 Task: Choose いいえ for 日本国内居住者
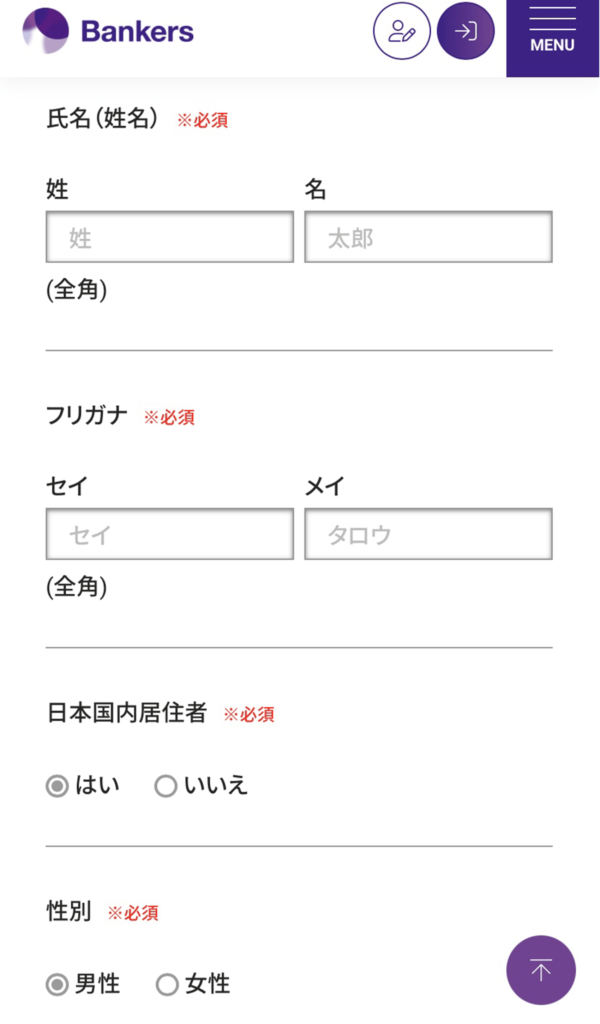(x=166, y=786)
